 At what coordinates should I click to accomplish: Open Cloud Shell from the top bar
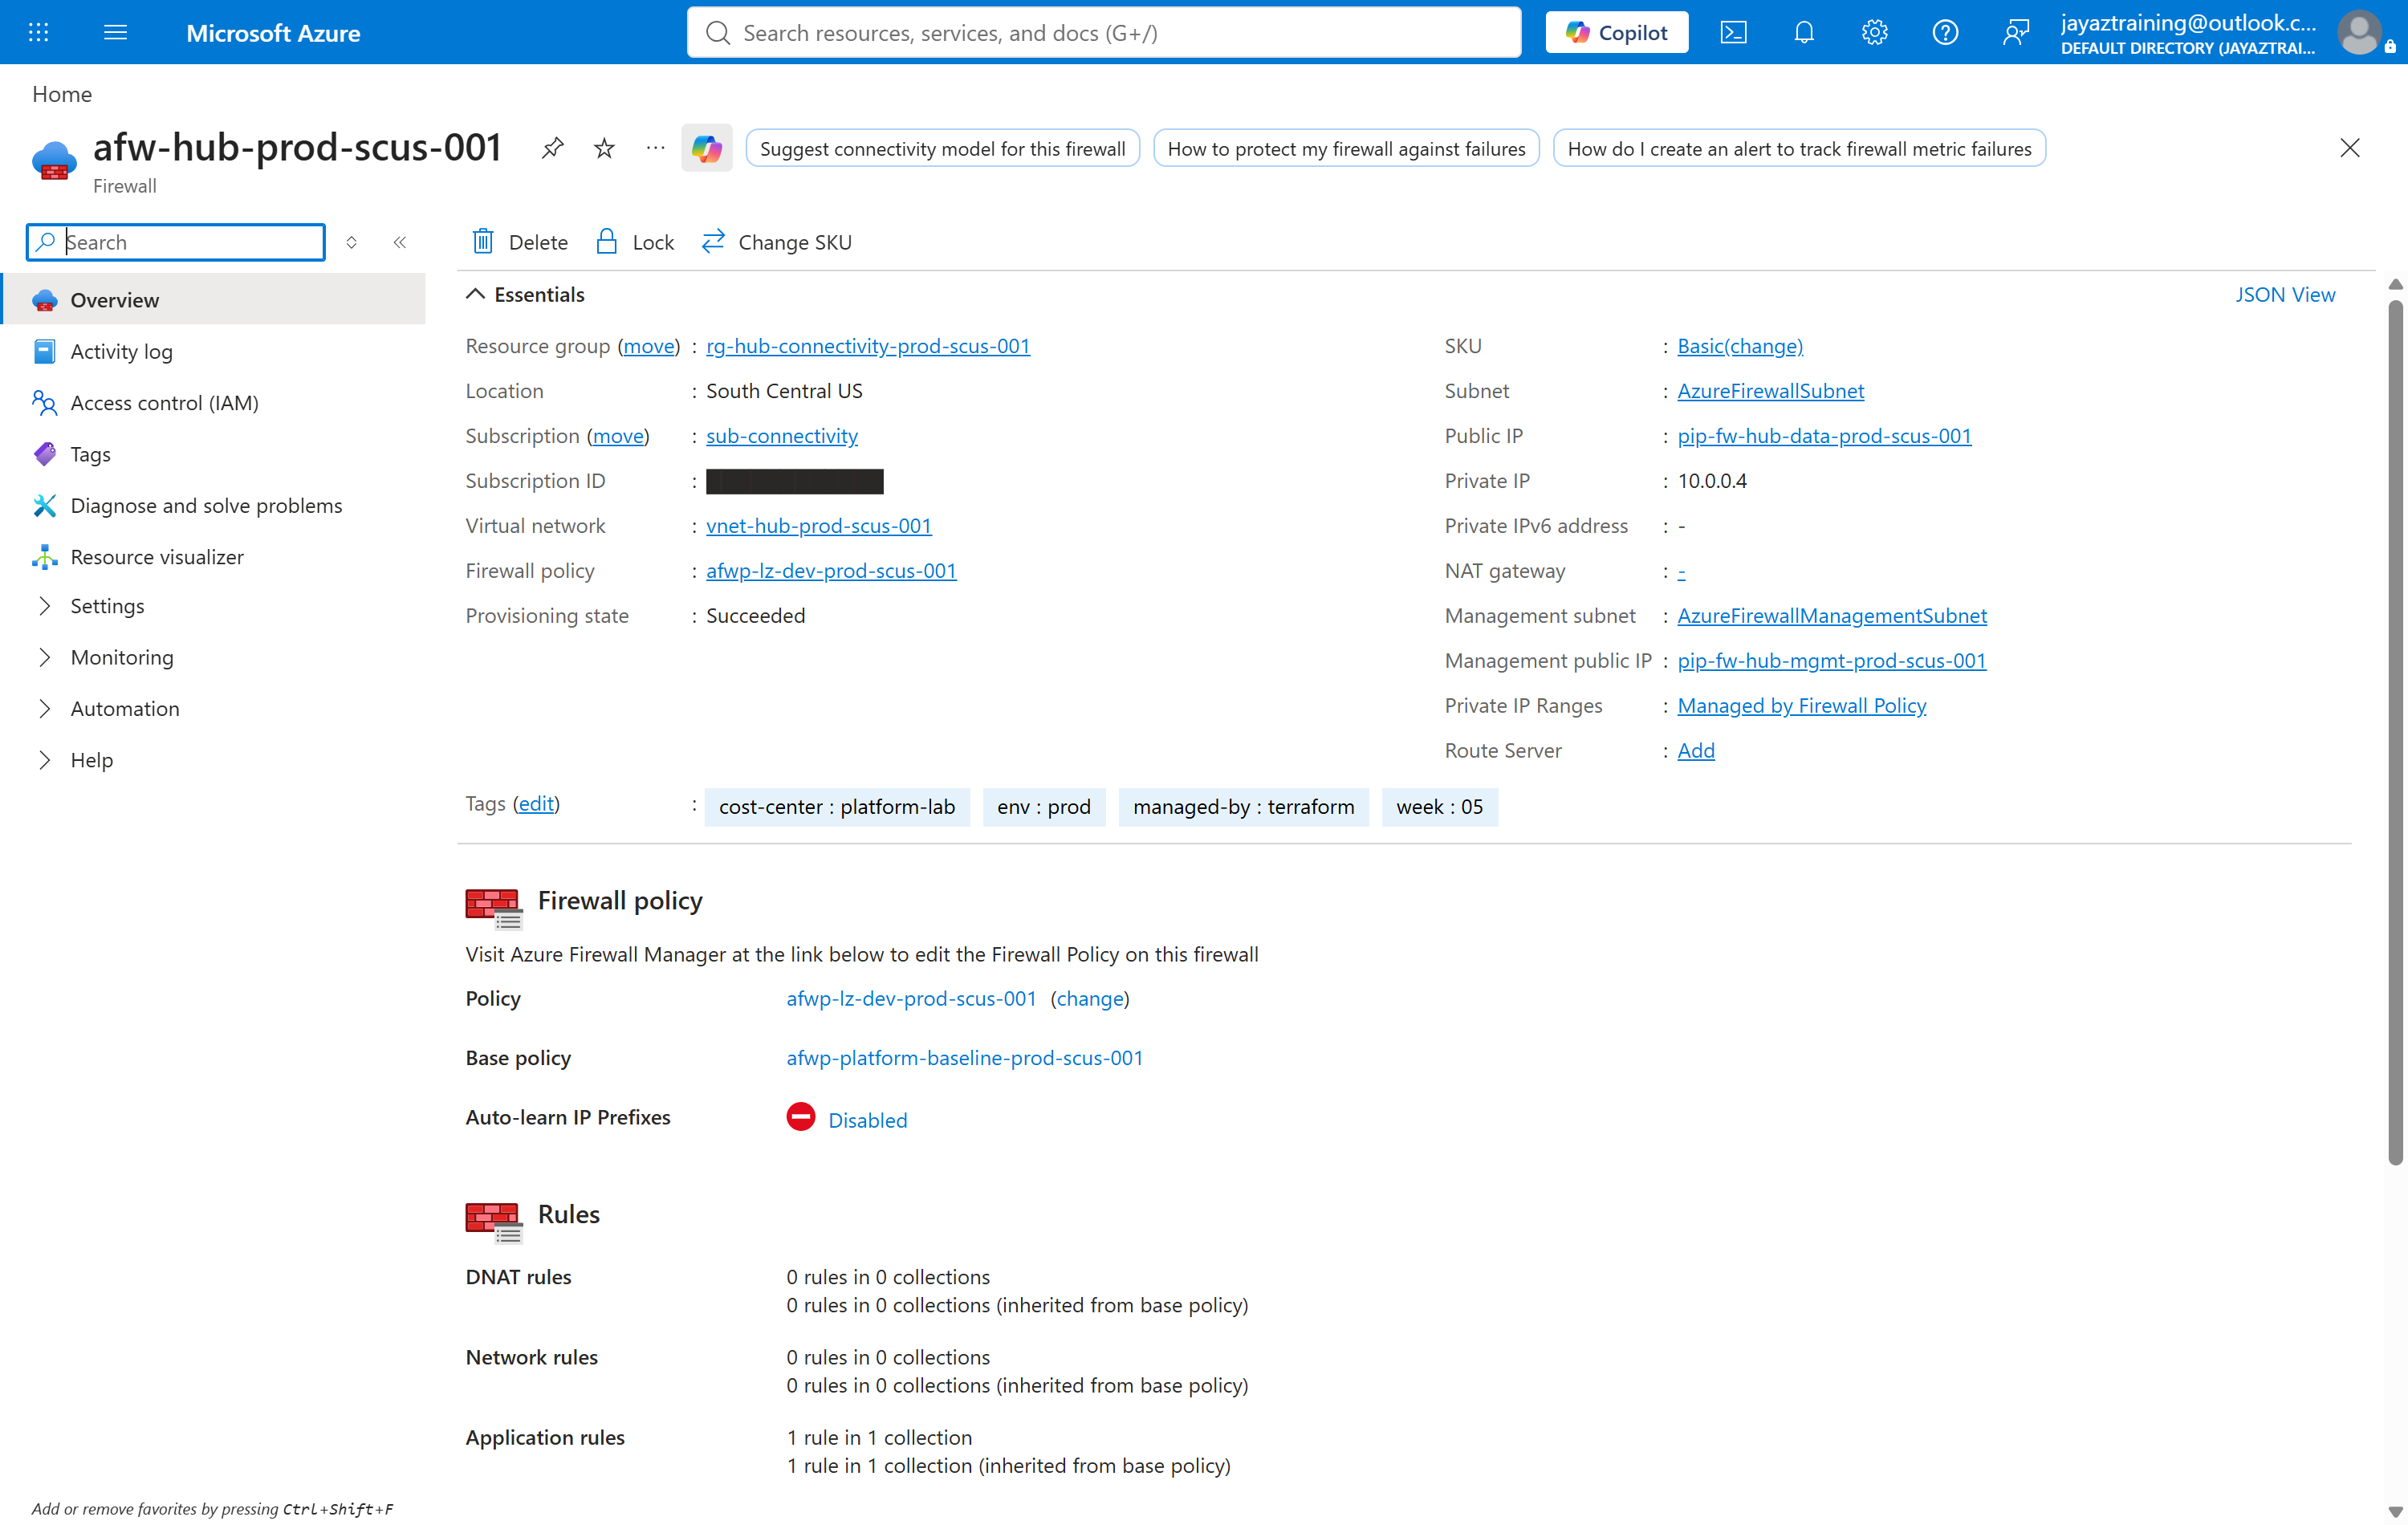[1733, 33]
